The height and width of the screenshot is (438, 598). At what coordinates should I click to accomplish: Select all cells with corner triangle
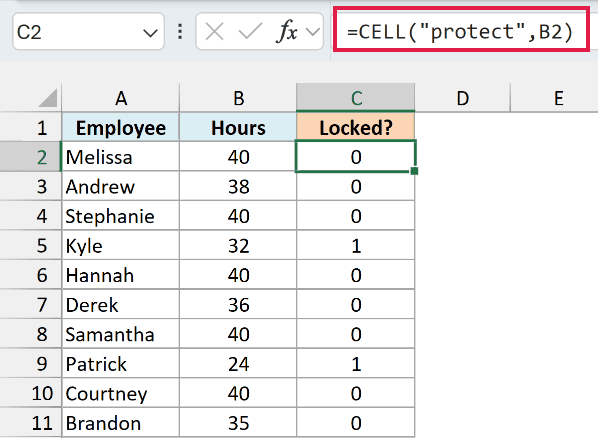point(48,98)
